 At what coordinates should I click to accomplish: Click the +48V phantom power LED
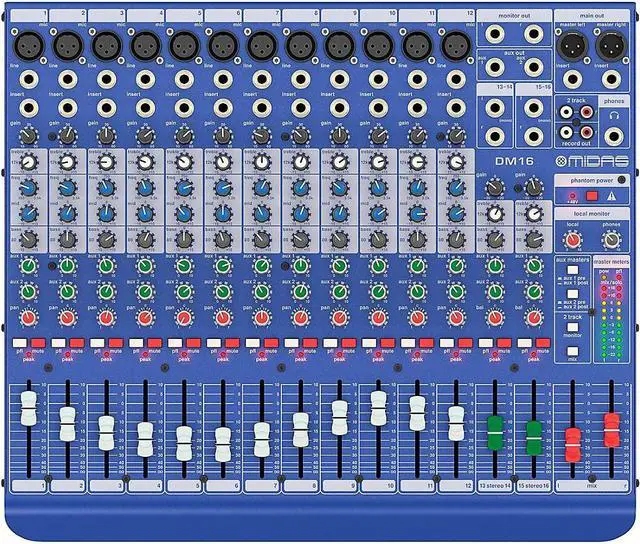point(572,196)
